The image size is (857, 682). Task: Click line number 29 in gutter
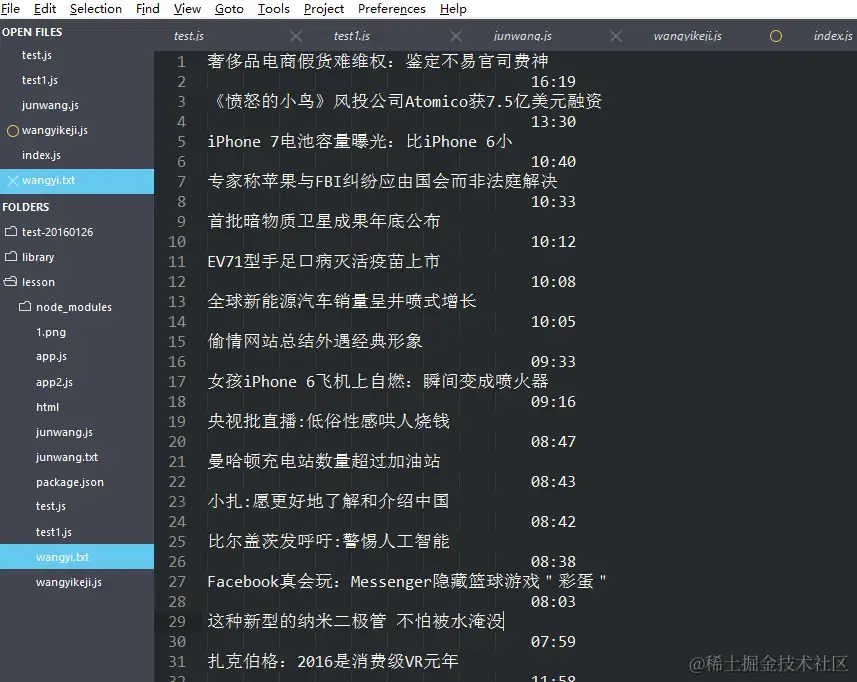click(177, 622)
